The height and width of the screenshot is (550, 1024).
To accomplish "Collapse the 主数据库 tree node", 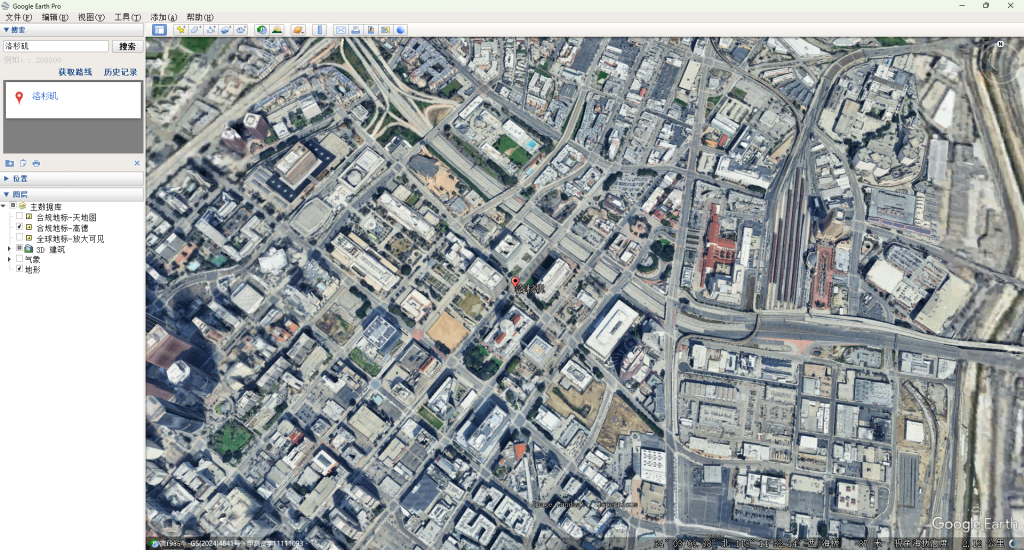I will click(x=3, y=206).
